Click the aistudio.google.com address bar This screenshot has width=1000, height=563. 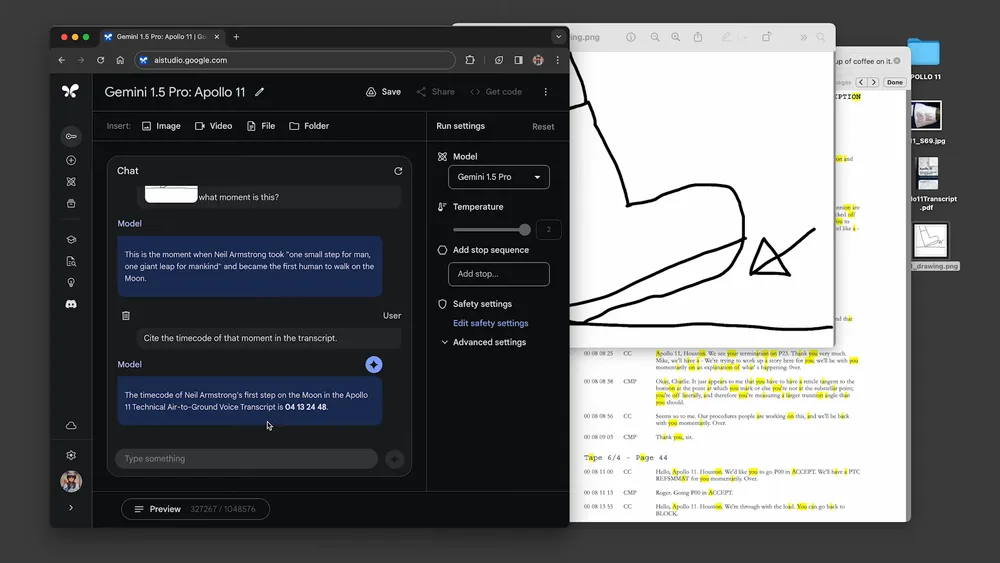(x=295, y=60)
